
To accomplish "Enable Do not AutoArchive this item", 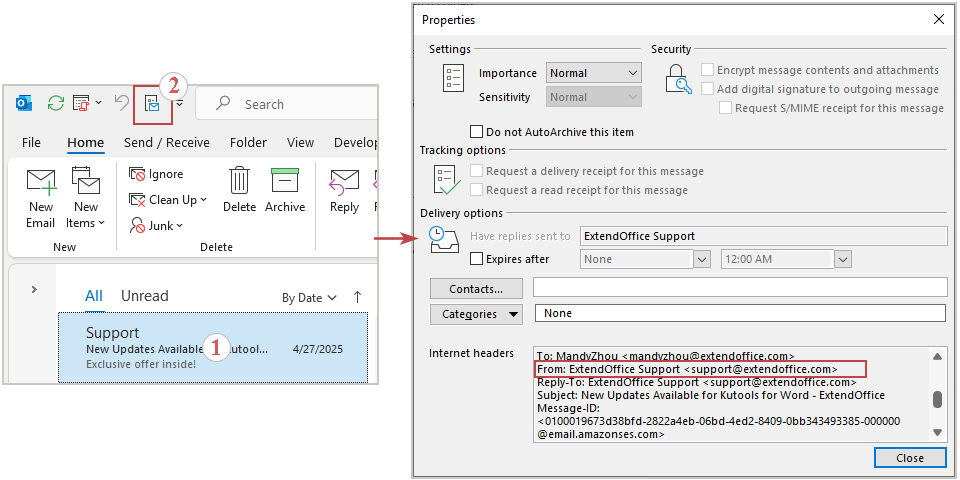I will click(477, 132).
